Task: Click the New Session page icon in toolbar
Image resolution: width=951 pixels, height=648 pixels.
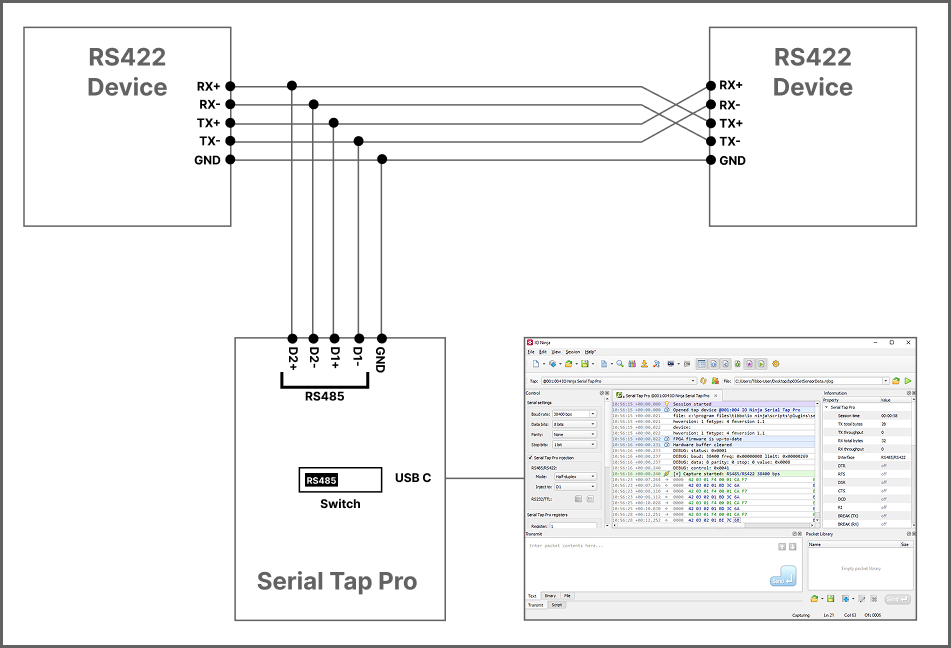Action: (536, 363)
